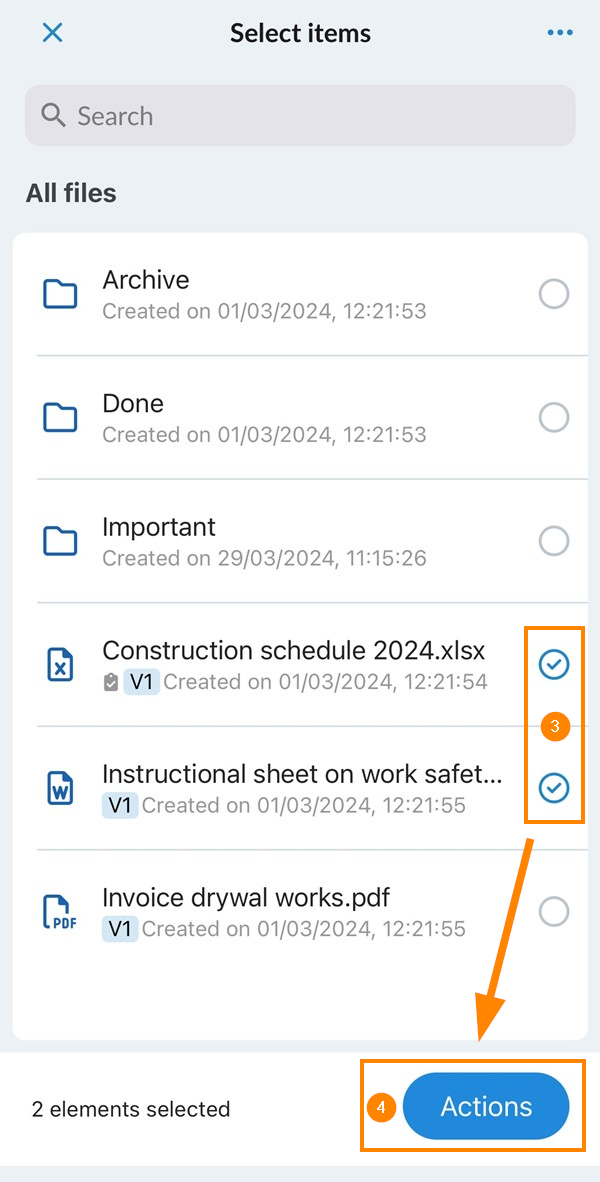Click the V1 version badge on Invoice
The height and width of the screenshot is (1182, 600).
coord(120,929)
